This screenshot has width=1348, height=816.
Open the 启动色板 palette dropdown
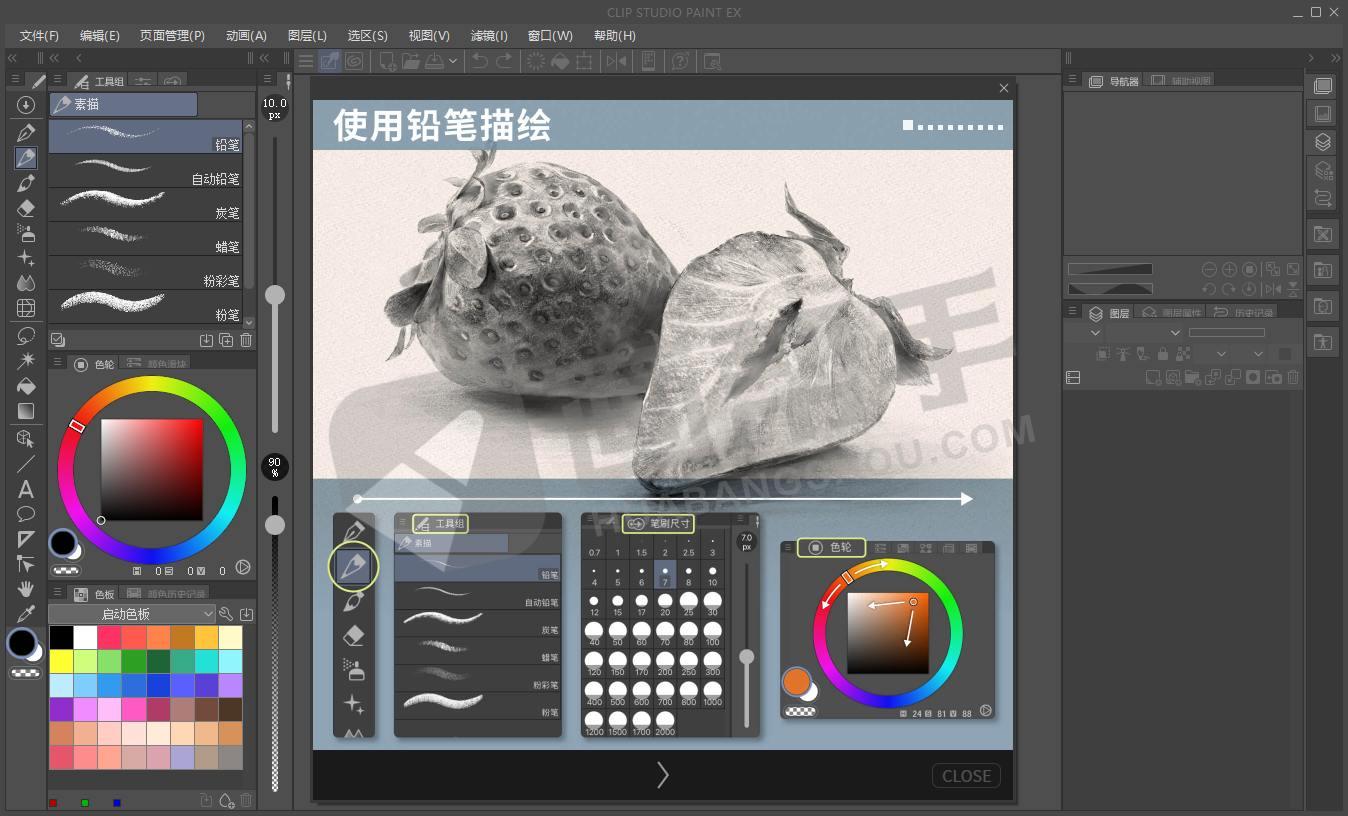[132, 614]
